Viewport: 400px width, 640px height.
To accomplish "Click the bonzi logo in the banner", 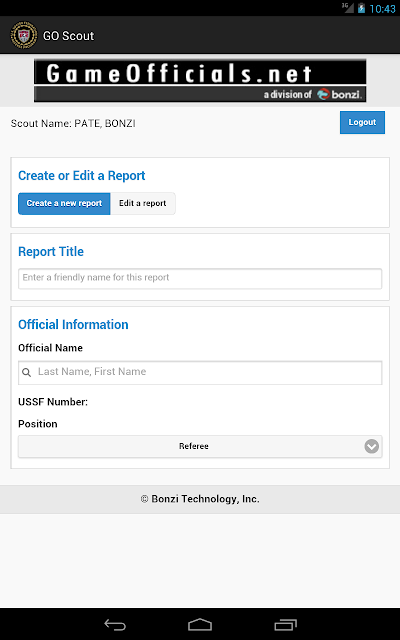I will point(340,94).
